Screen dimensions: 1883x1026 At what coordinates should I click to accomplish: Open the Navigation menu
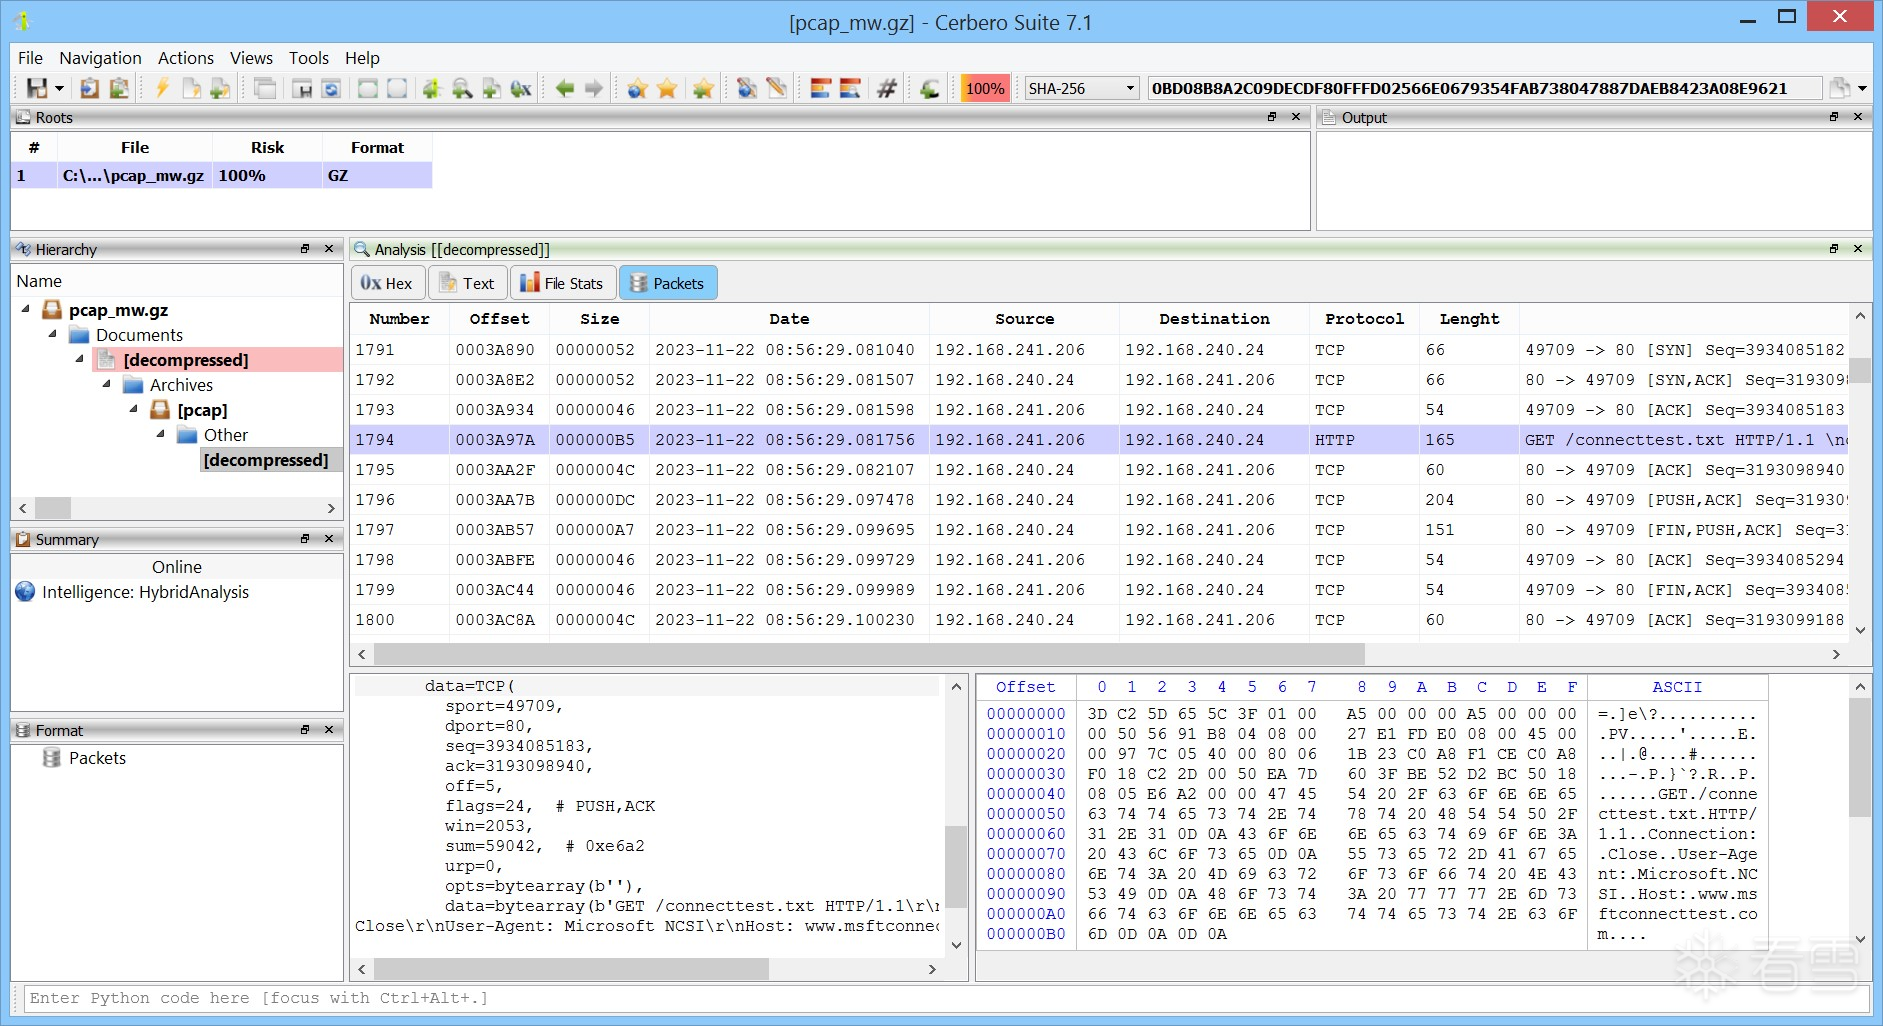[100, 58]
